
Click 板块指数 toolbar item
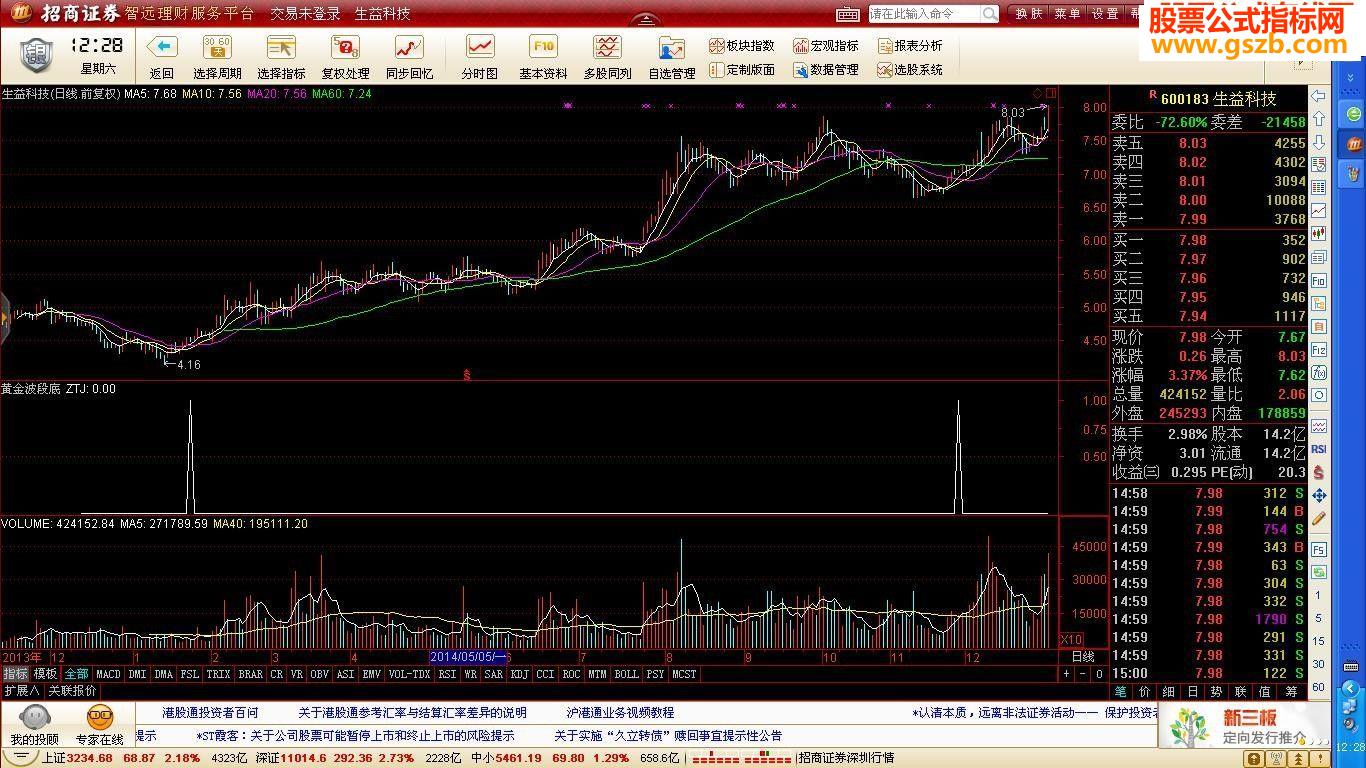[742, 46]
